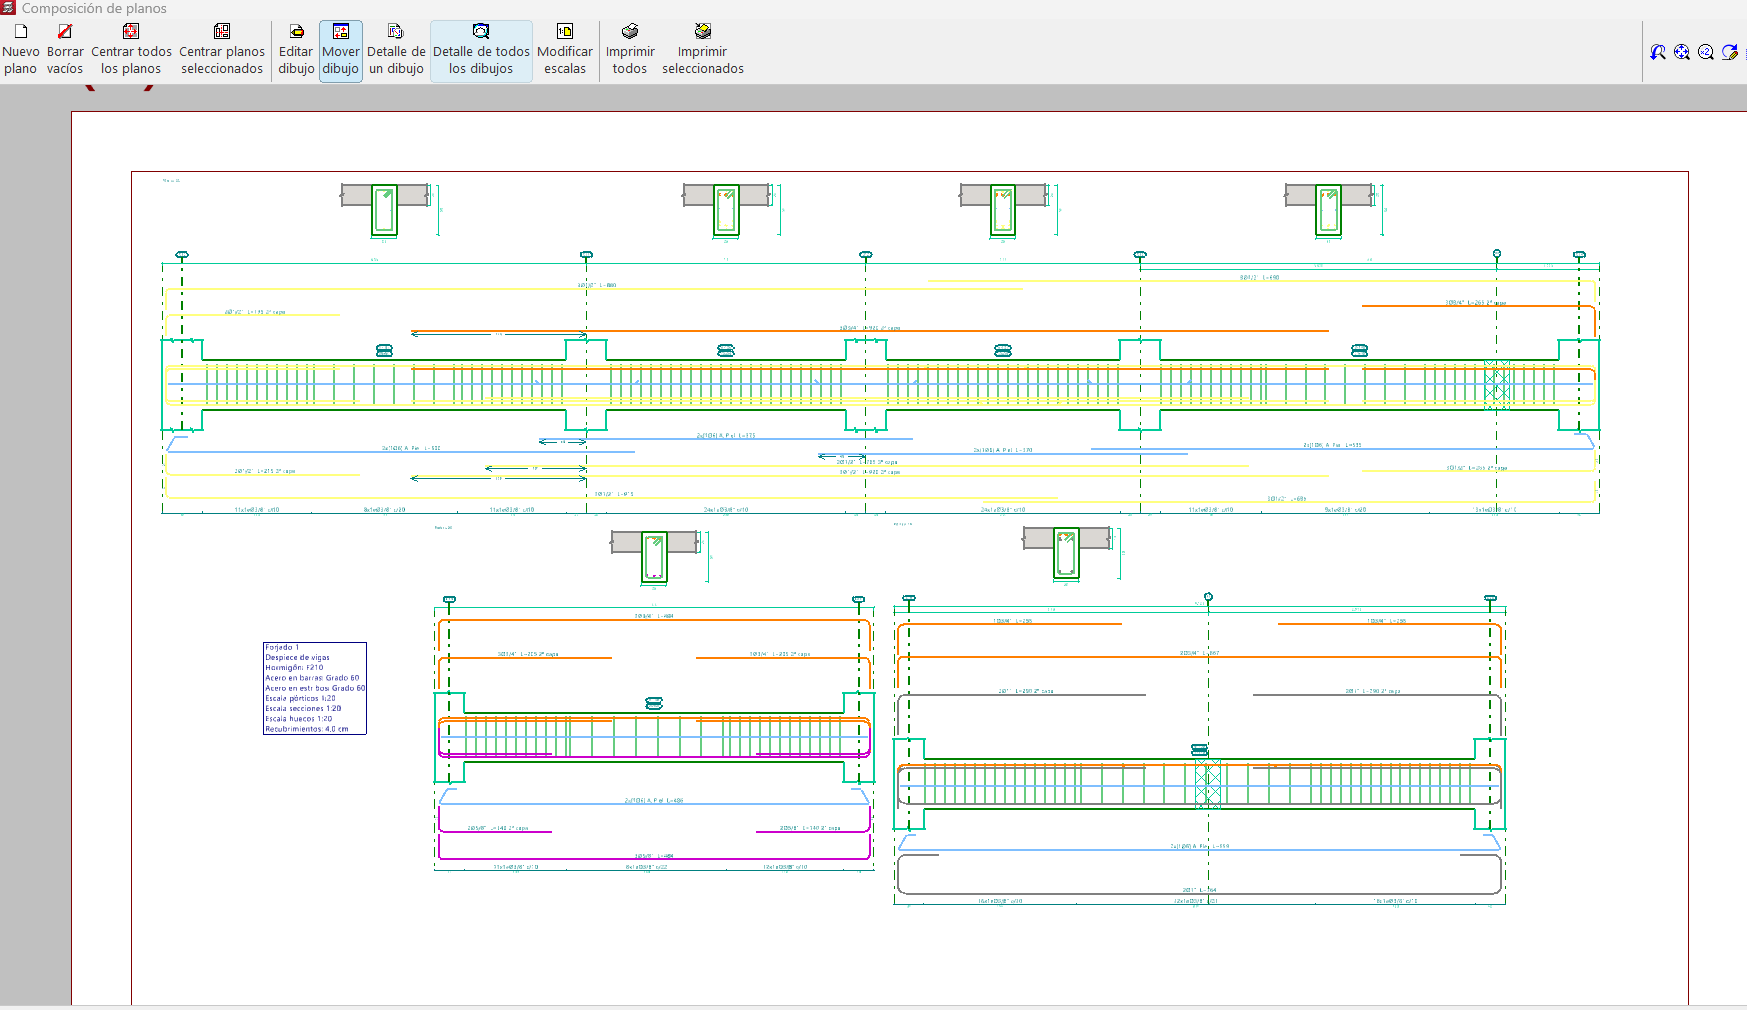Toggle Detalle de todos los dibujos

pyautogui.click(x=481, y=50)
